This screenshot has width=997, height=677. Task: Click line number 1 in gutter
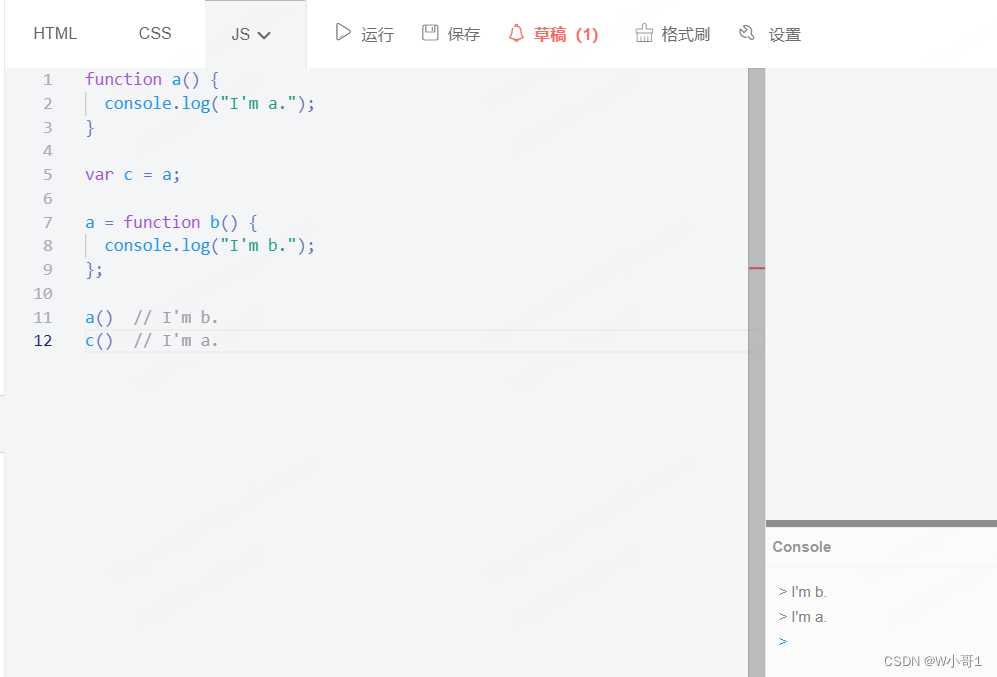(x=48, y=80)
